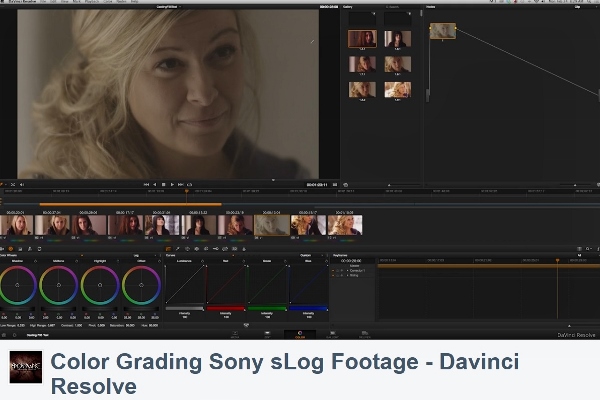Adjust the Offset master wheel slider
Screen dimensions: 600x400
point(141,308)
